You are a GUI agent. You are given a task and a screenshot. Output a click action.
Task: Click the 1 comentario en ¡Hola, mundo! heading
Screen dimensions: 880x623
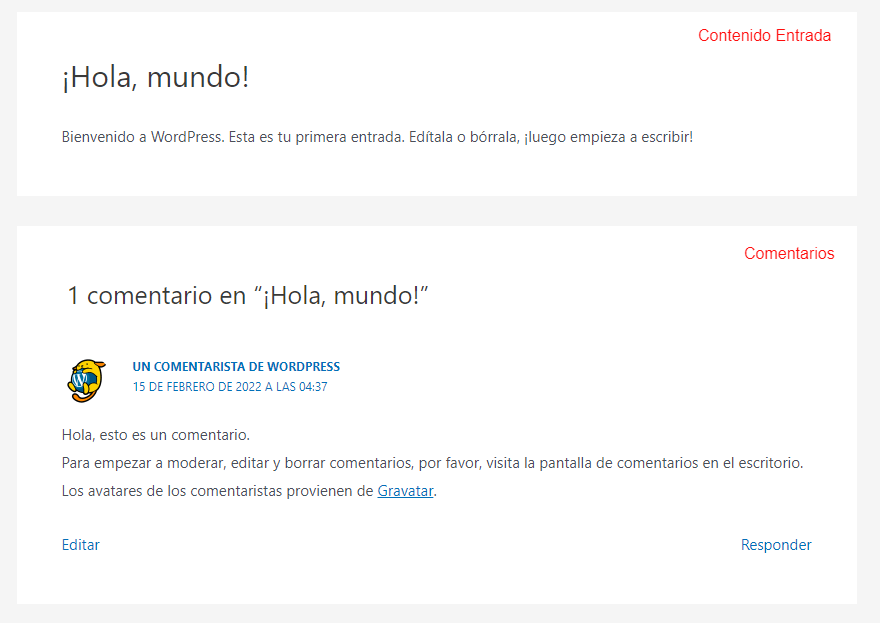(x=248, y=295)
